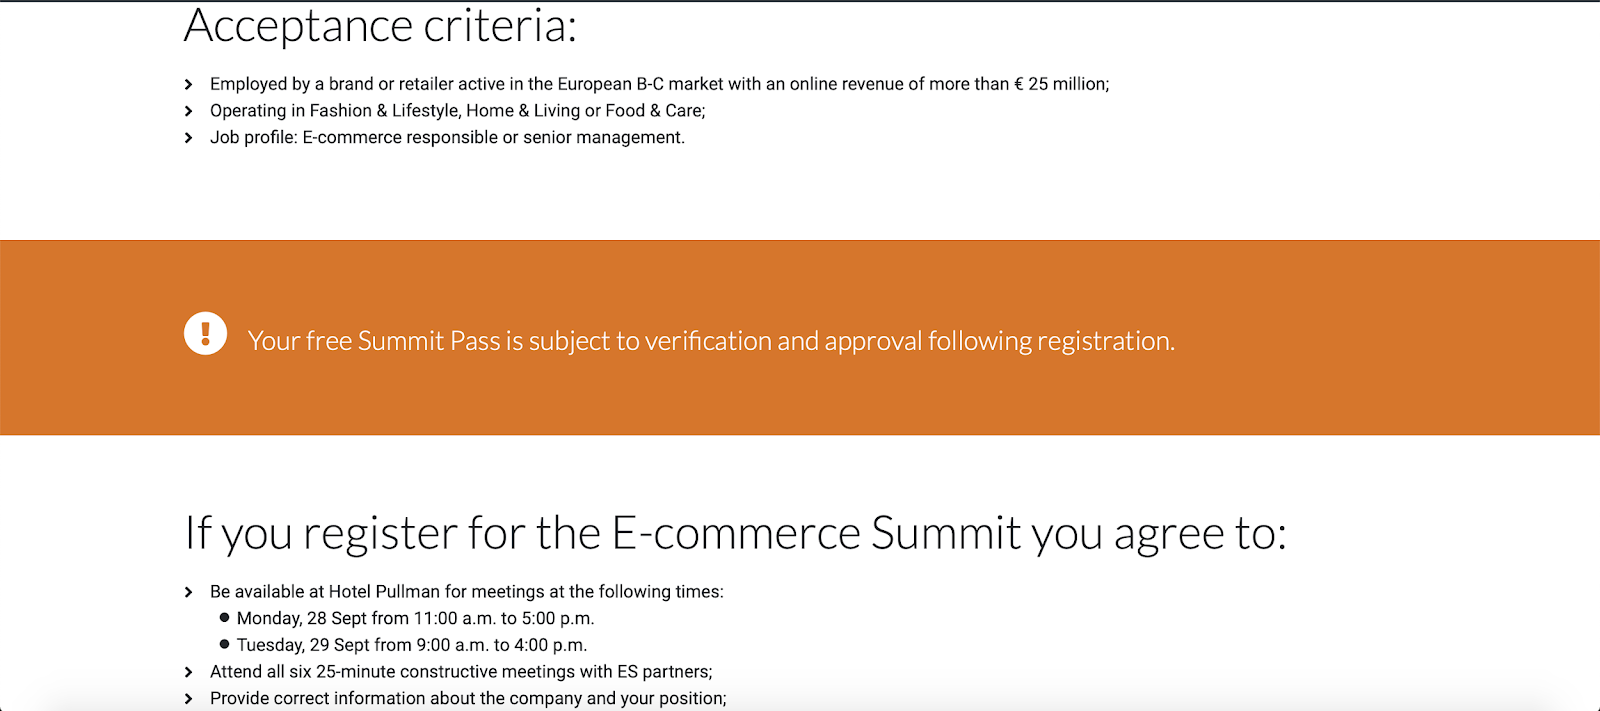1600x711 pixels.
Task: Click the 'Operating in Fashion & Lifestyle' line
Action: (458, 111)
